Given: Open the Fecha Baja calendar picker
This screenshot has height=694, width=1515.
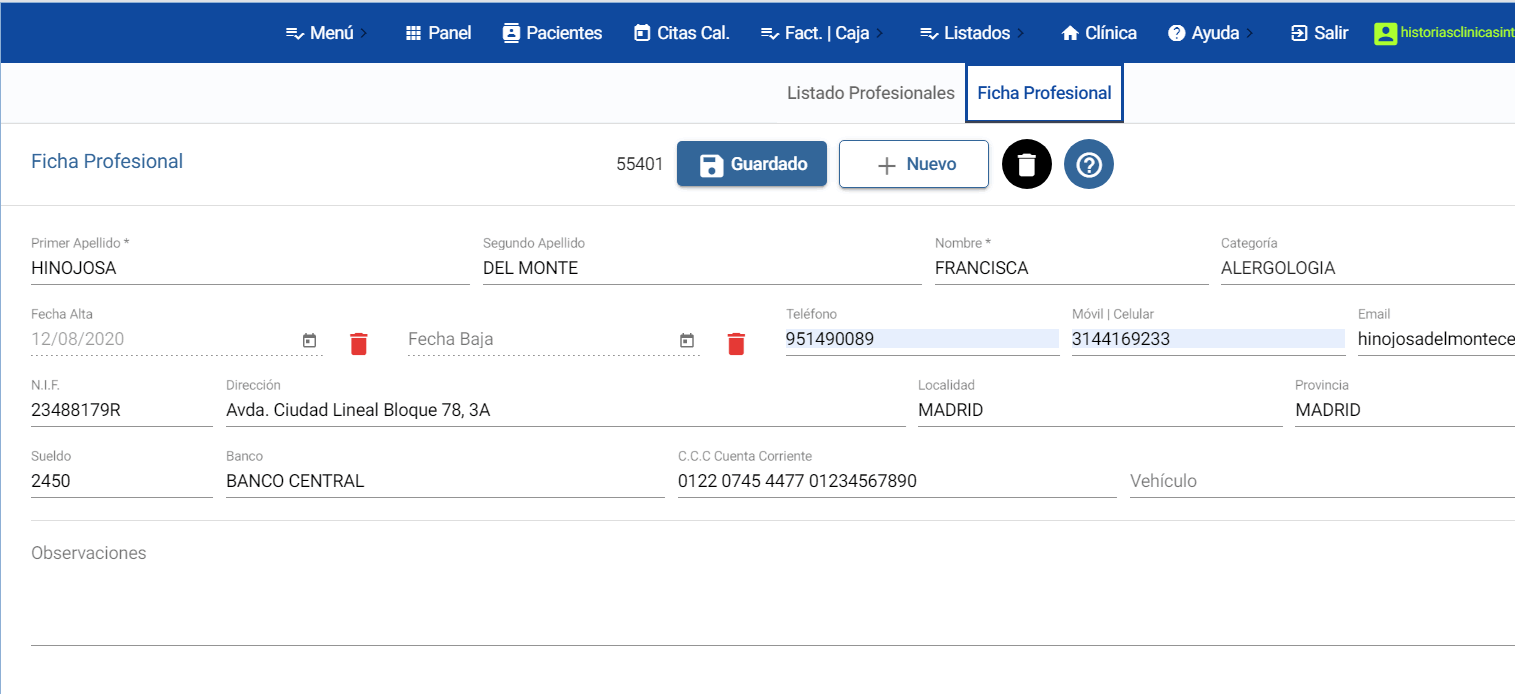Looking at the screenshot, I should [687, 341].
